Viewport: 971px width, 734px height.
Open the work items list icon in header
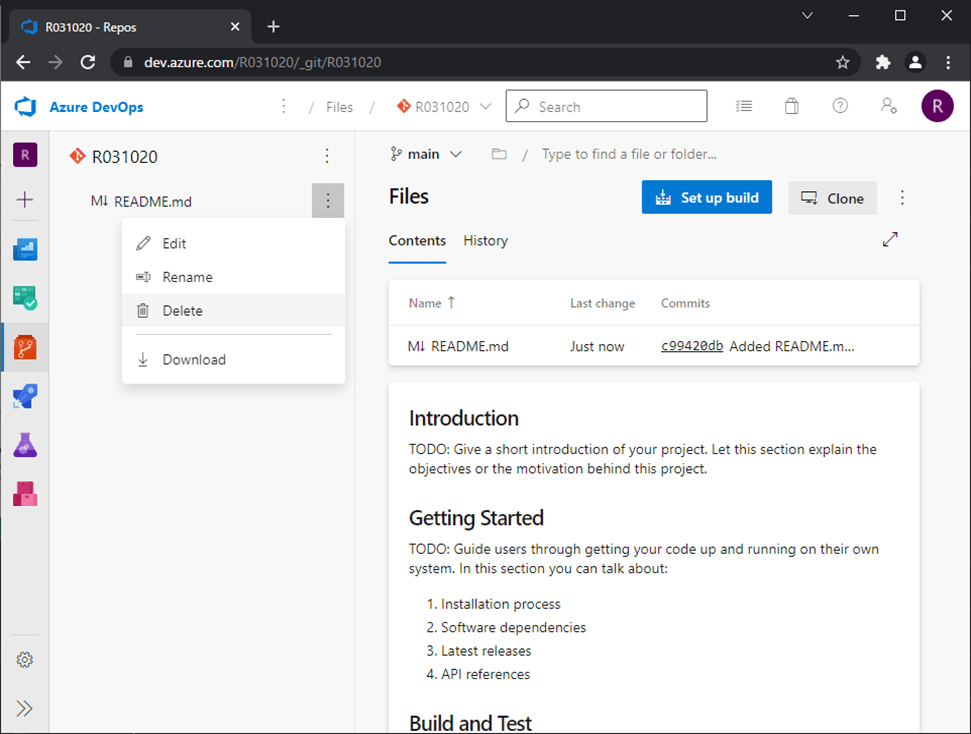click(x=744, y=107)
